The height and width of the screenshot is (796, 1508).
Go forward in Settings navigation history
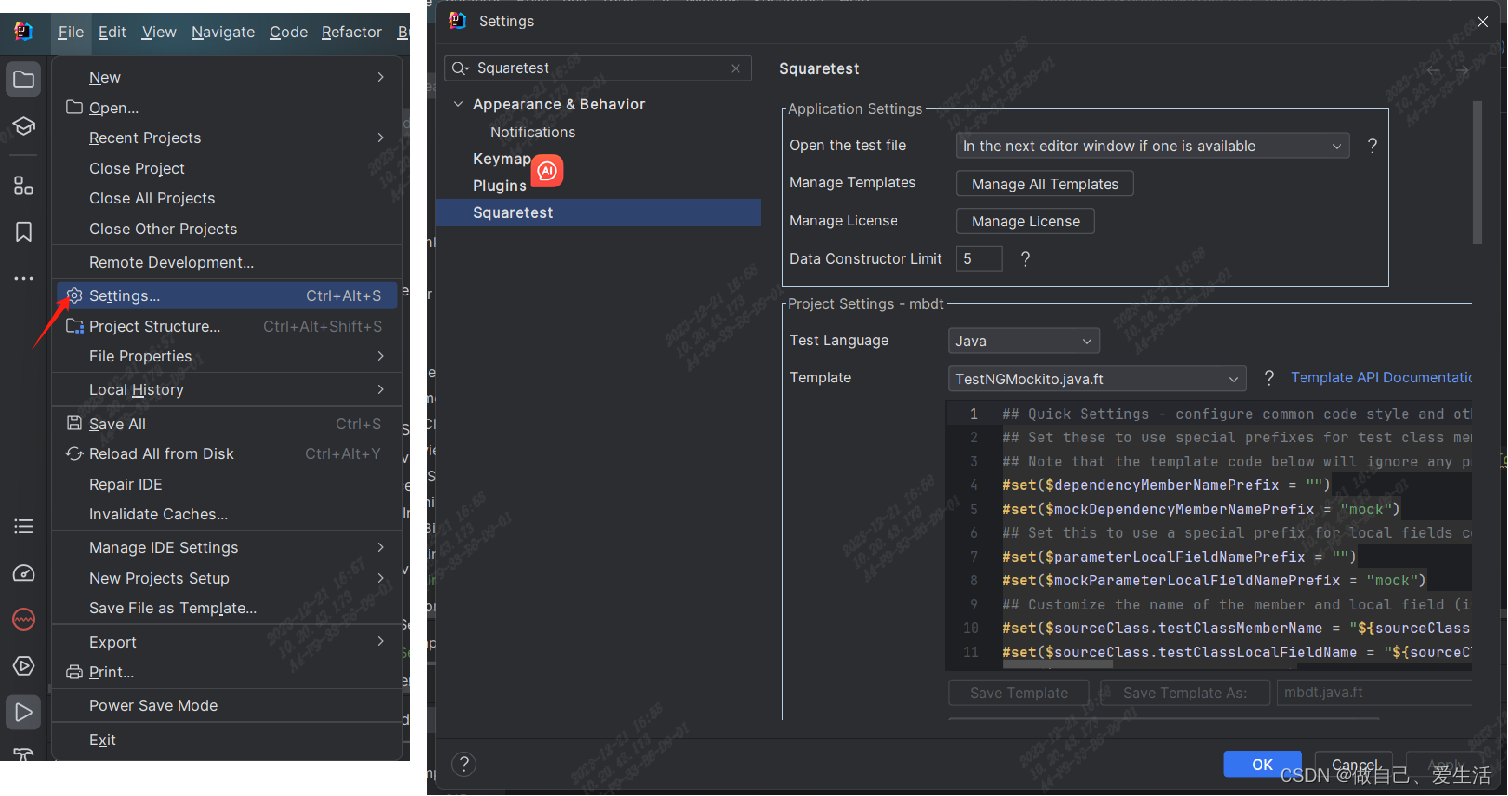tap(1462, 70)
